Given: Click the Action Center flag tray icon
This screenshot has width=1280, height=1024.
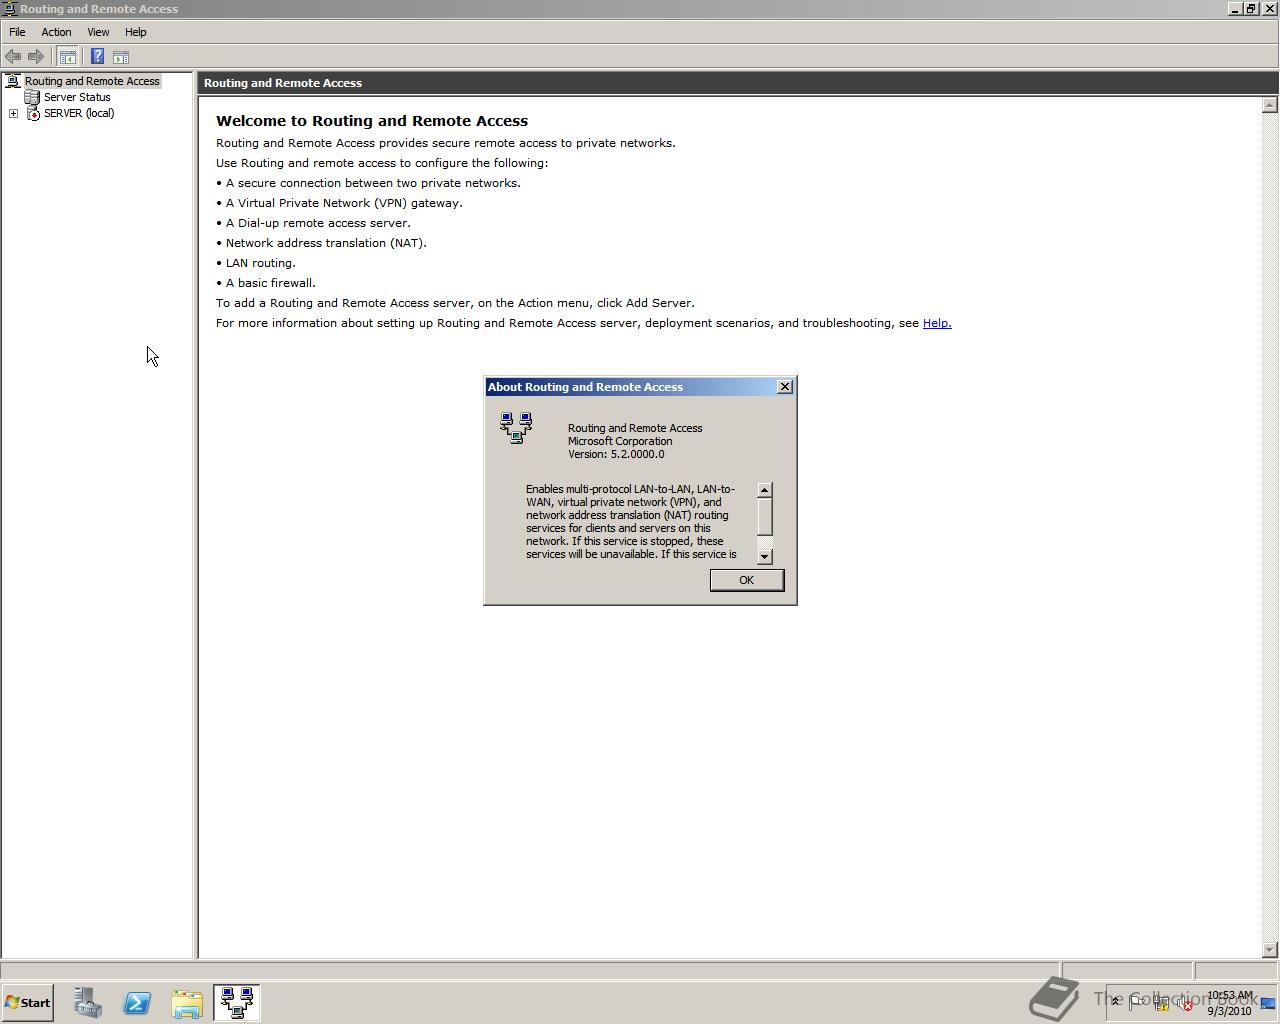Looking at the screenshot, I should tap(1137, 1003).
